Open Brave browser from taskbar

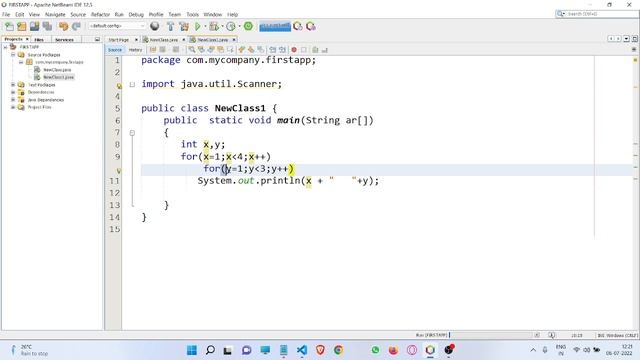(320, 350)
